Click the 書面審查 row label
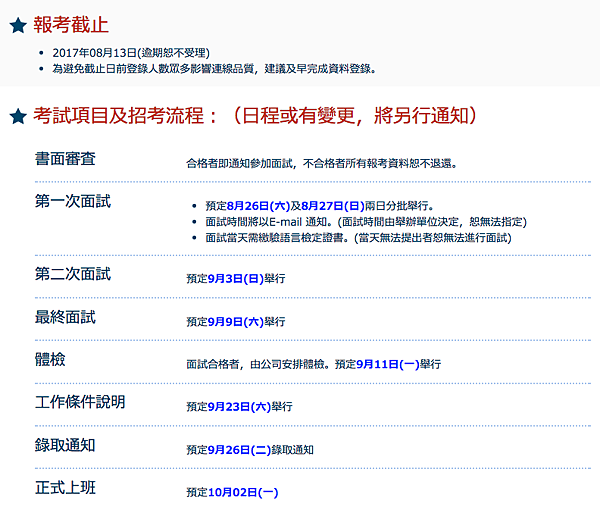This screenshot has height=513, width=600. (x=65, y=159)
